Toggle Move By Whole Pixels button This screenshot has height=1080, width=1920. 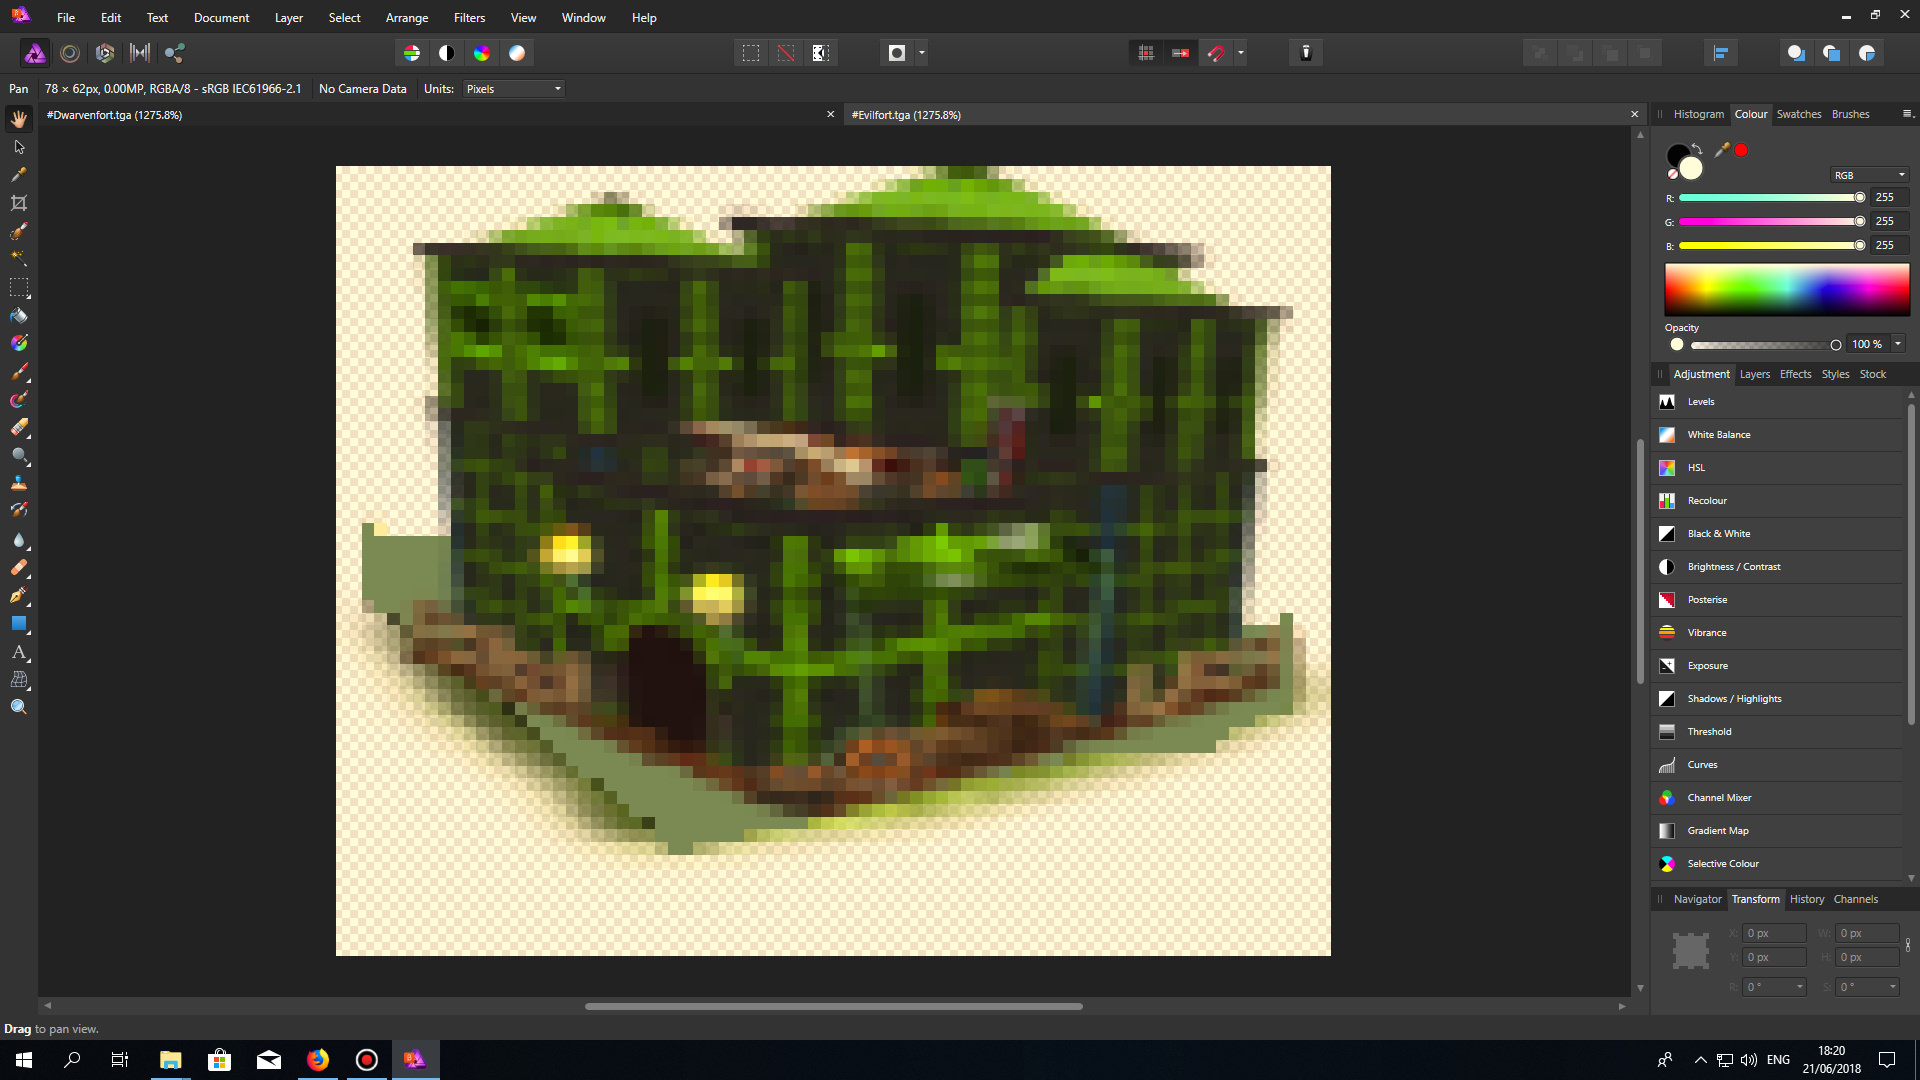click(x=1181, y=53)
